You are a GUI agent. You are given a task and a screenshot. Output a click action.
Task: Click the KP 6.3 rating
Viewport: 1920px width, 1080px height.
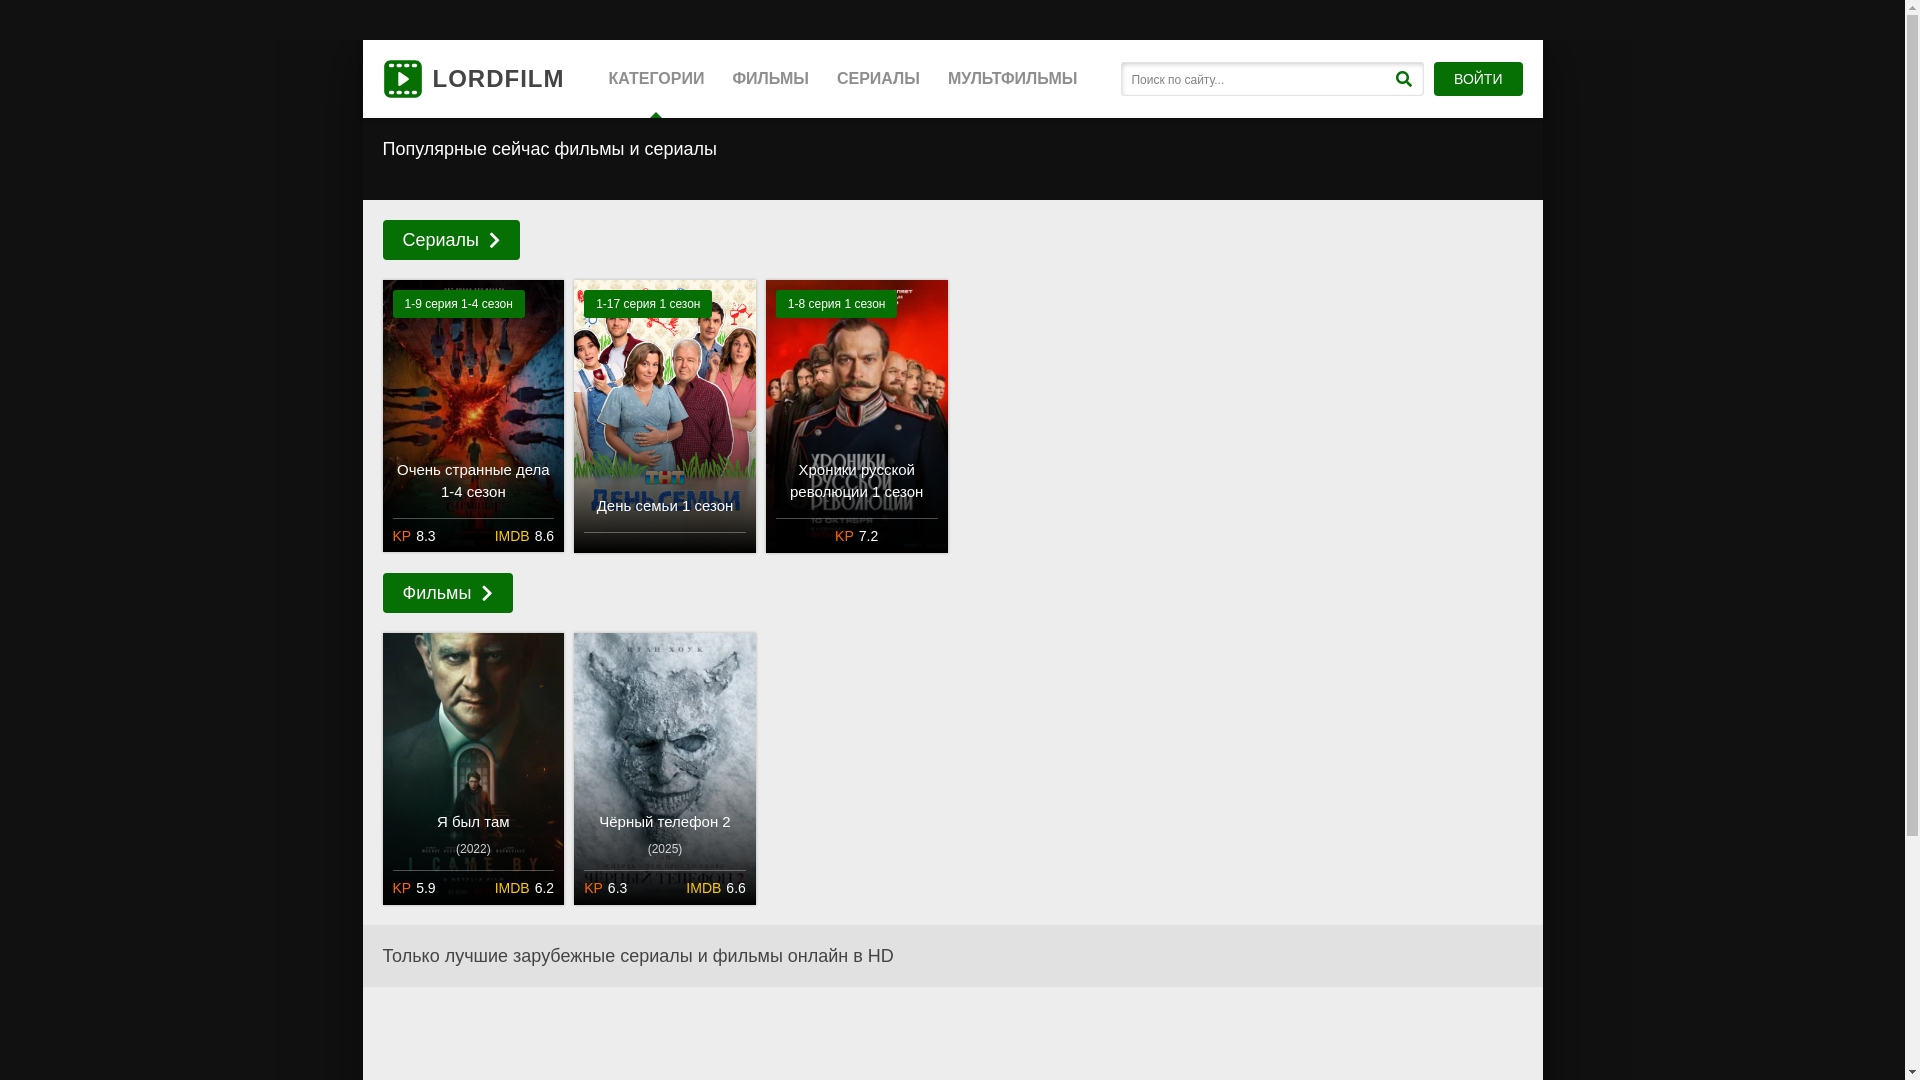tap(606, 888)
